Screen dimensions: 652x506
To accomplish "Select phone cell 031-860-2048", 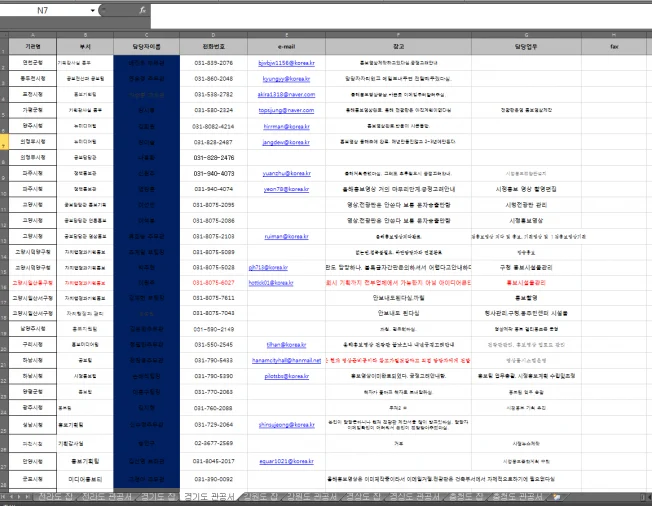I will [x=214, y=79].
